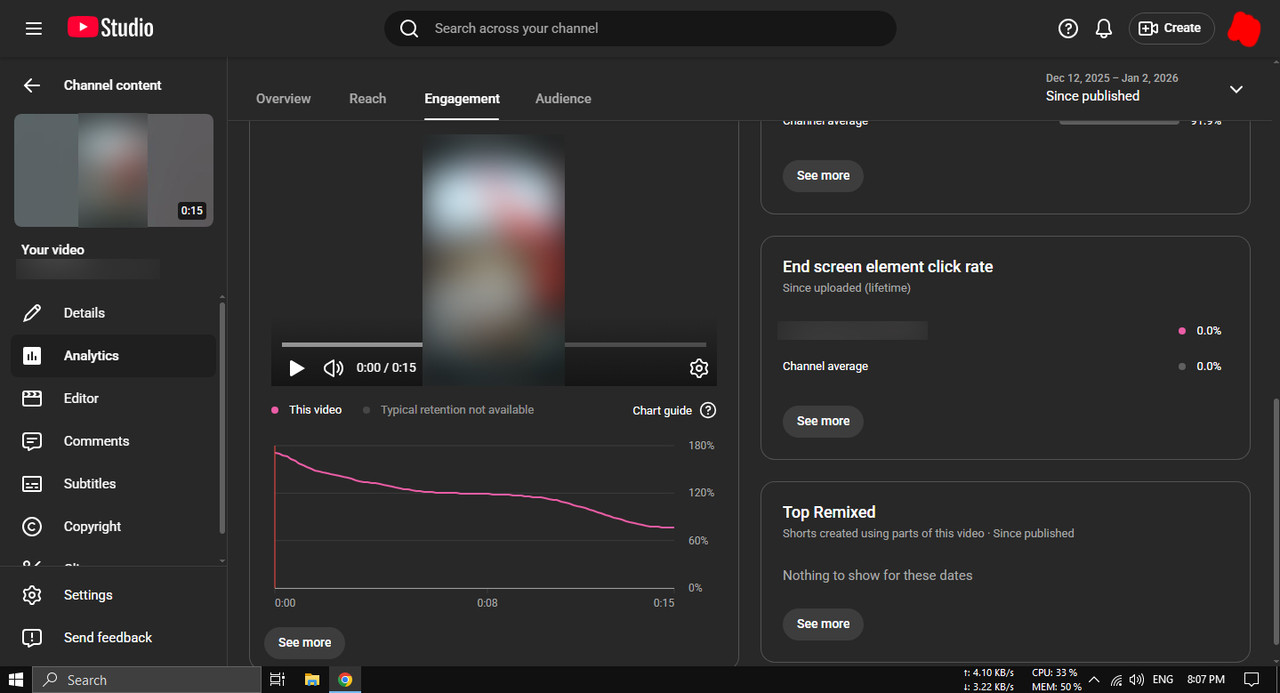The height and width of the screenshot is (693, 1280).
Task: Open Settings in the sidebar
Action: [114, 595]
